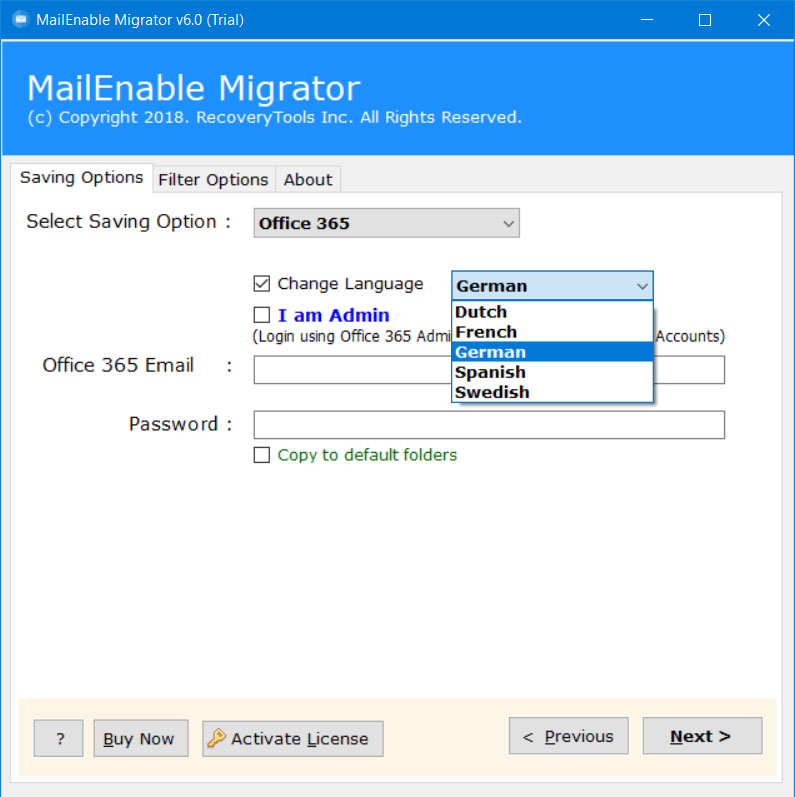Click the MailEnable Migrator app icon in title bar

click(x=20, y=20)
